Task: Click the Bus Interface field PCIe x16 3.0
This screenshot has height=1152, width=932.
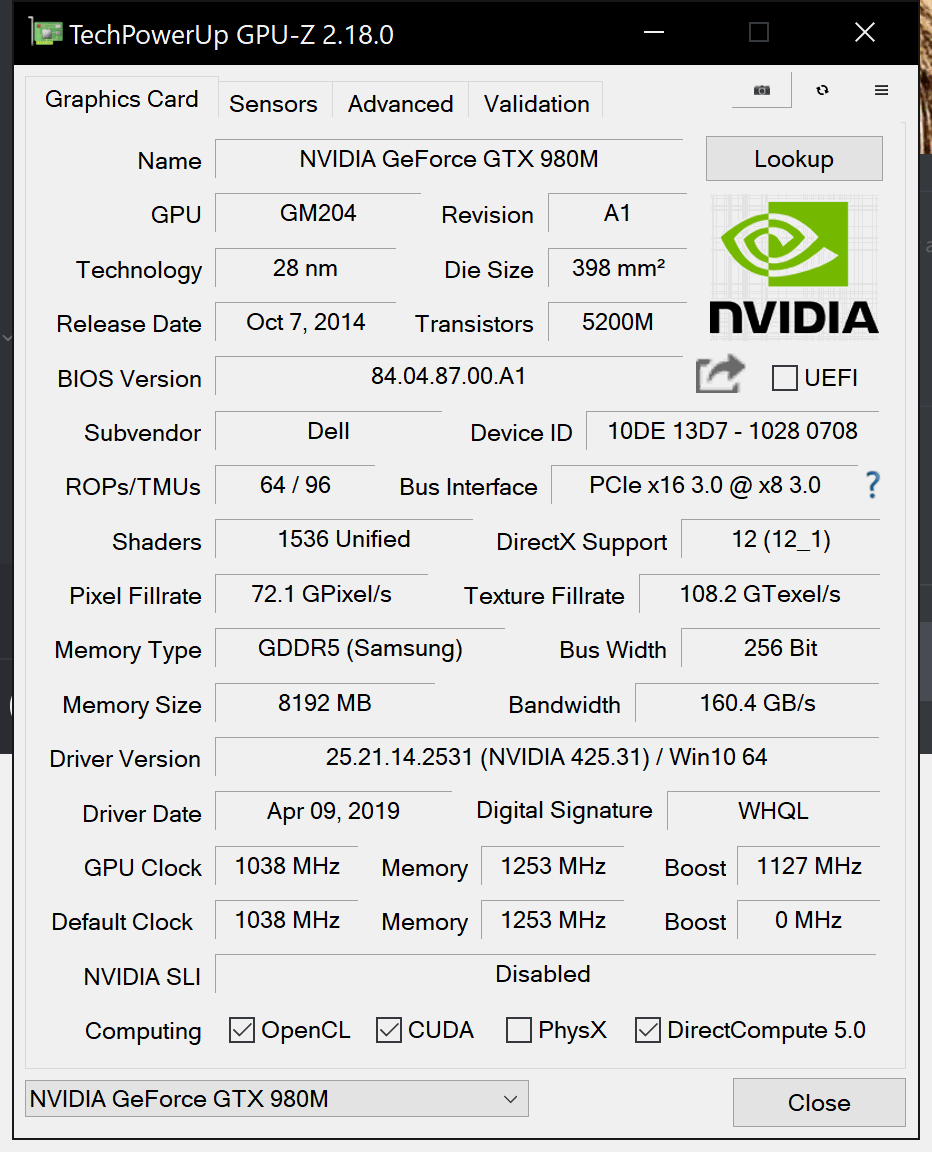Action: 704,485
